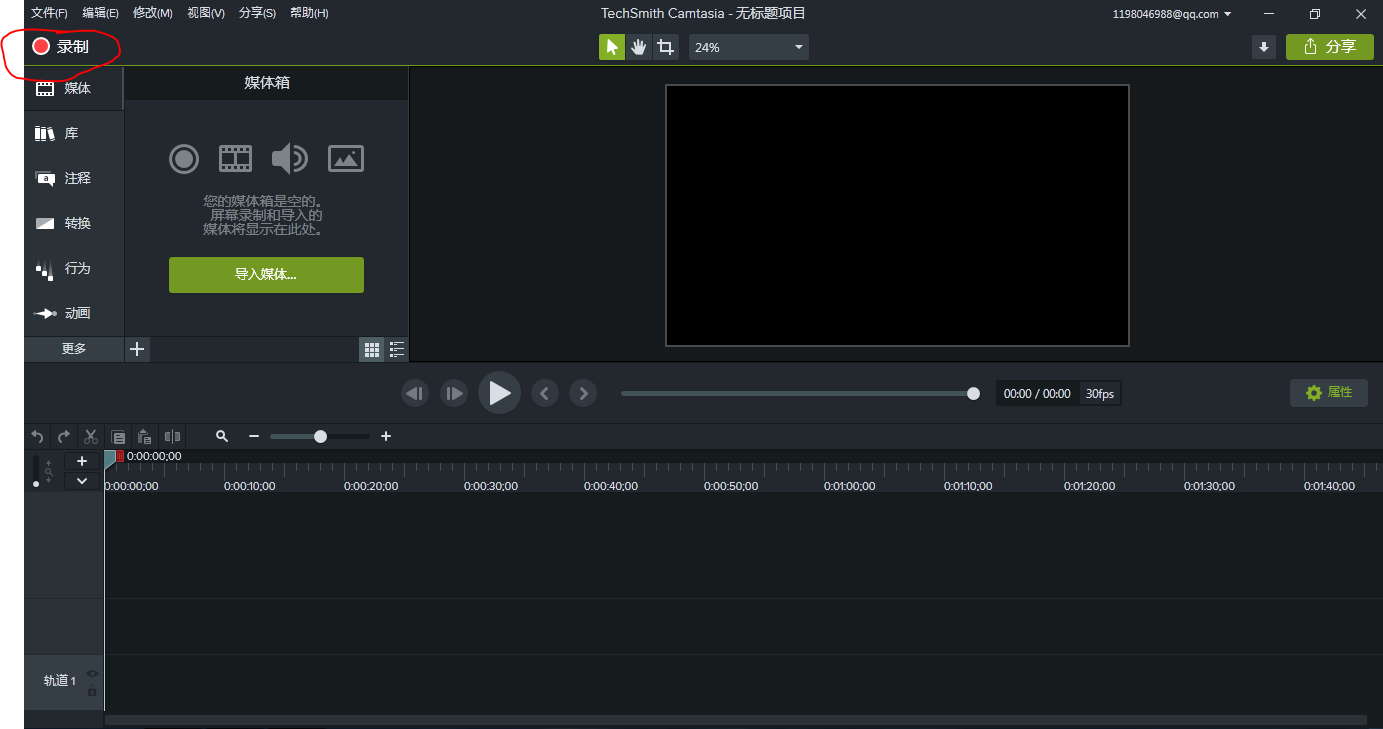1383x729 pixels.
Task: Open the 属性 properties panel
Action: [x=1329, y=393]
